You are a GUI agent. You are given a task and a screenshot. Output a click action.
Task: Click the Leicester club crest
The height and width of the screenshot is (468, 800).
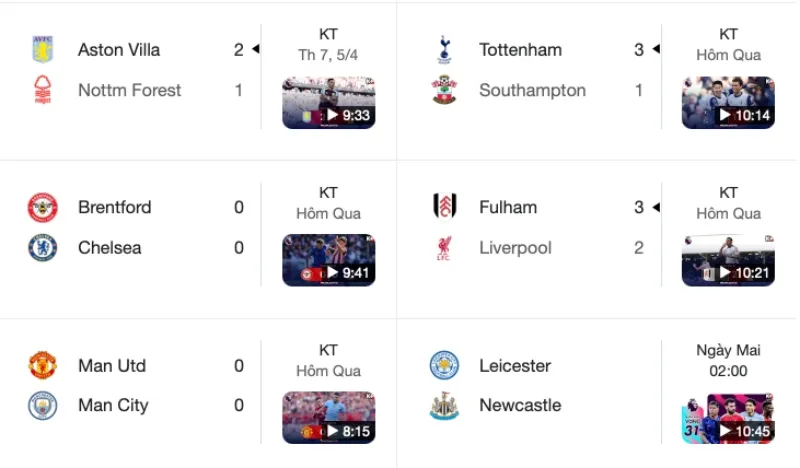pos(444,366)
